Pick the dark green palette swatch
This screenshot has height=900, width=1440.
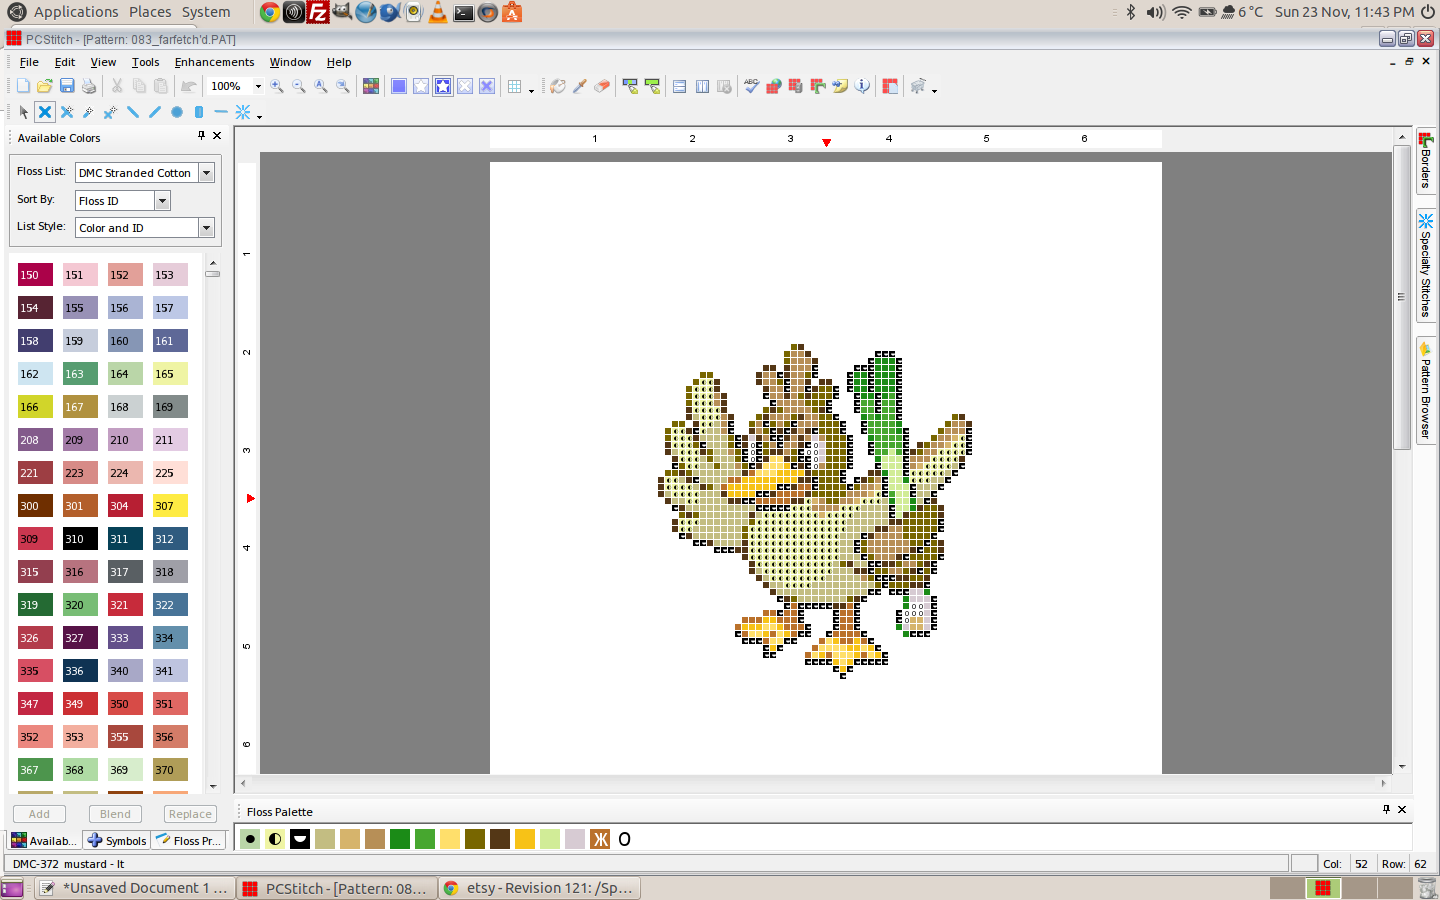400,839
